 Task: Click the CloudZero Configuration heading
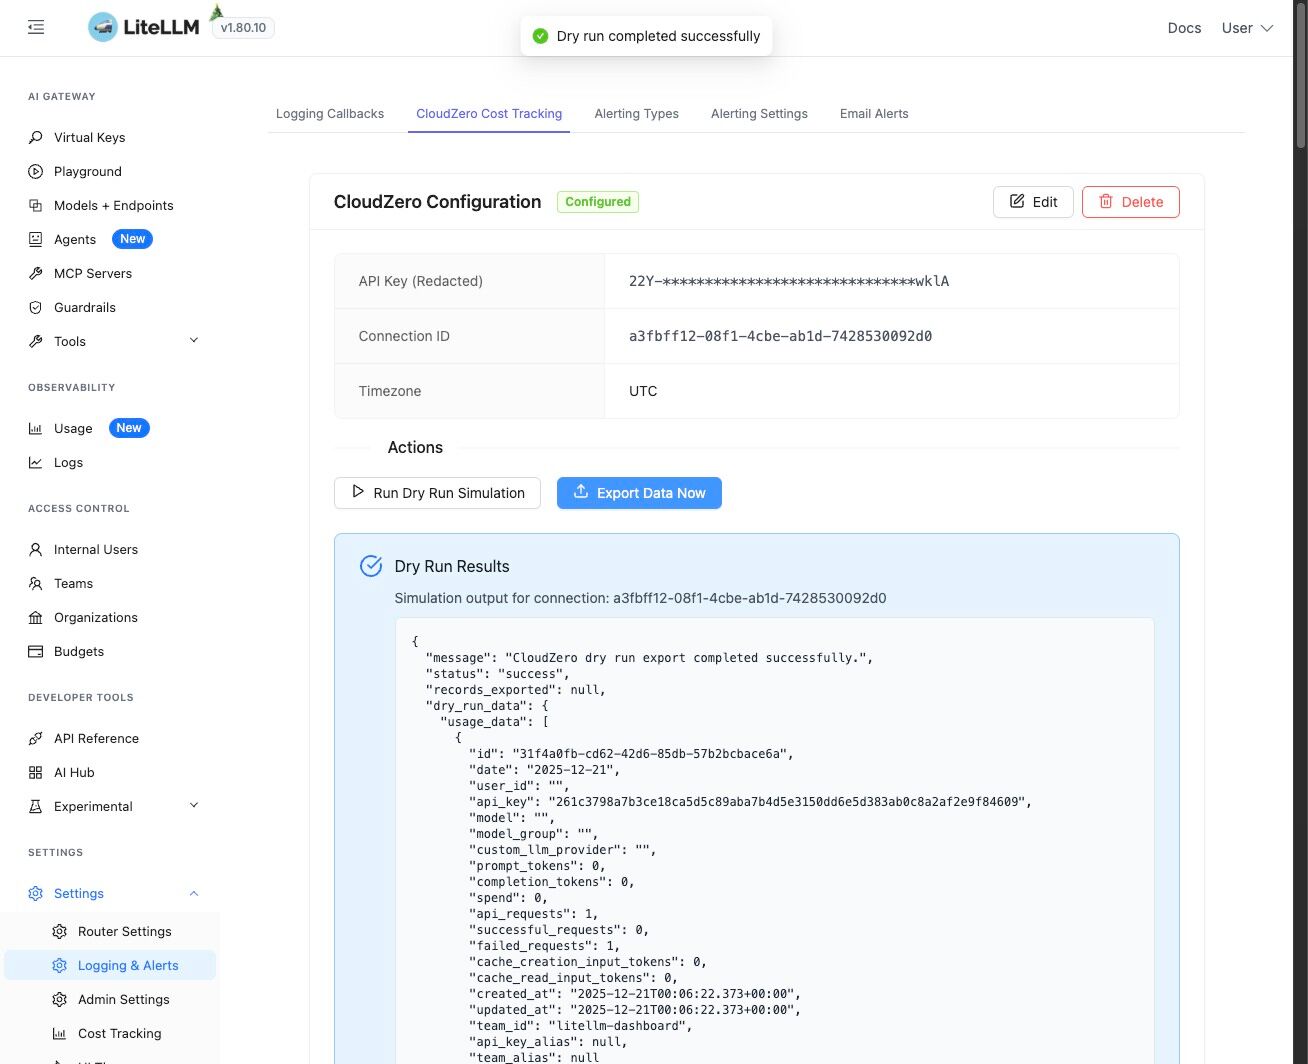coord(437,202)
